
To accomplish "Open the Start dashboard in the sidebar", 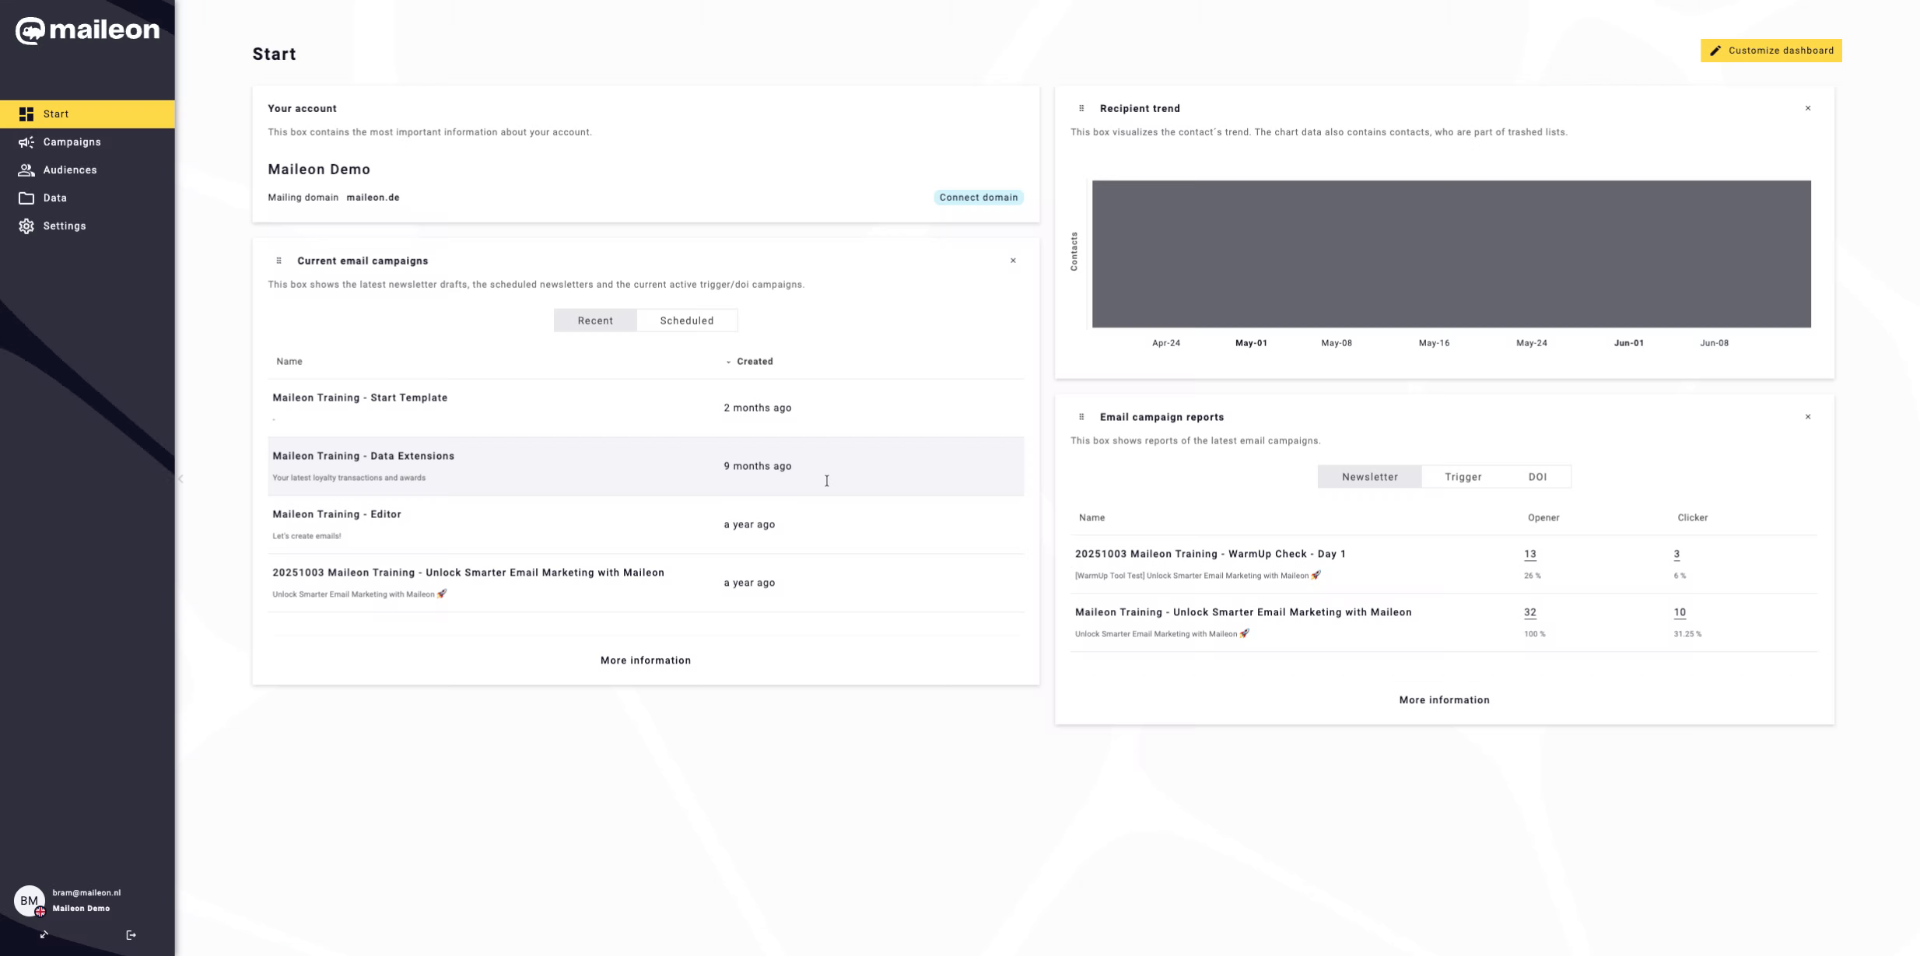I will [x=87, y=114].
